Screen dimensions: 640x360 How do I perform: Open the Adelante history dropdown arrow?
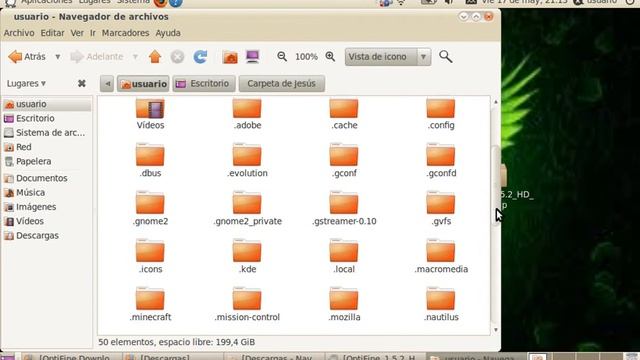pos(135,57)
